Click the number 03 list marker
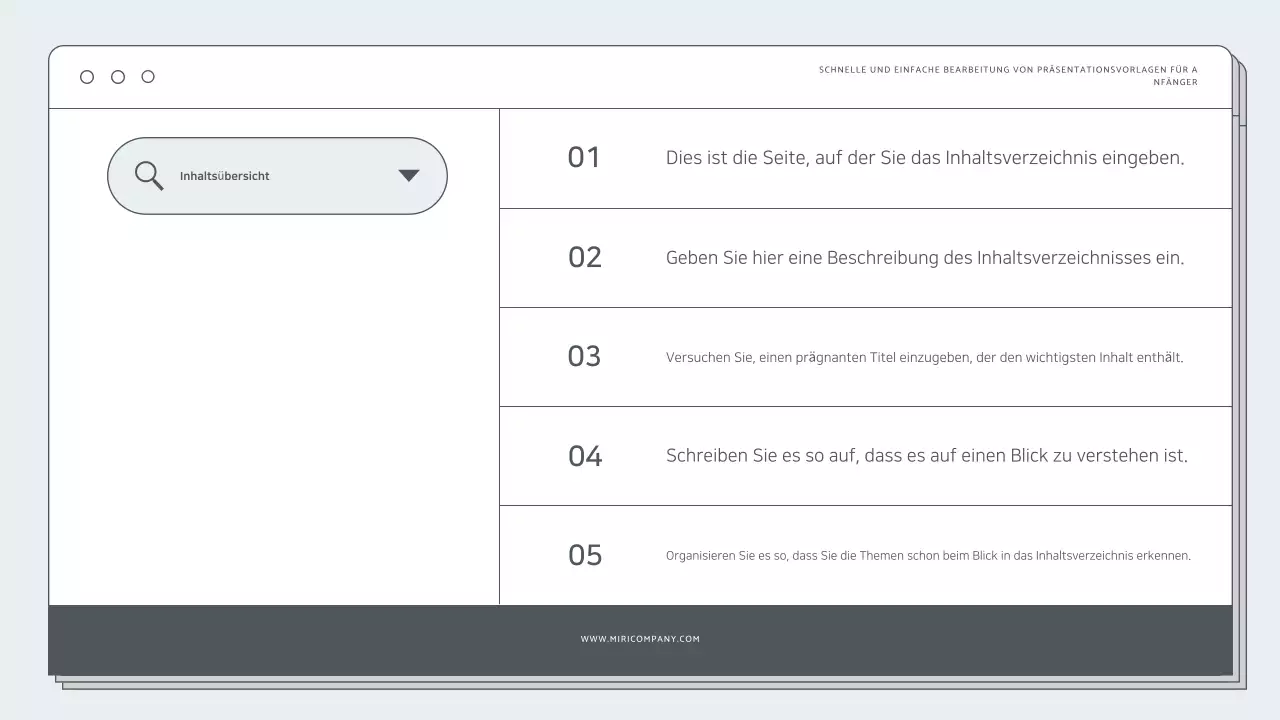Viewport: 1280px width, 720px height. point(584,356)
